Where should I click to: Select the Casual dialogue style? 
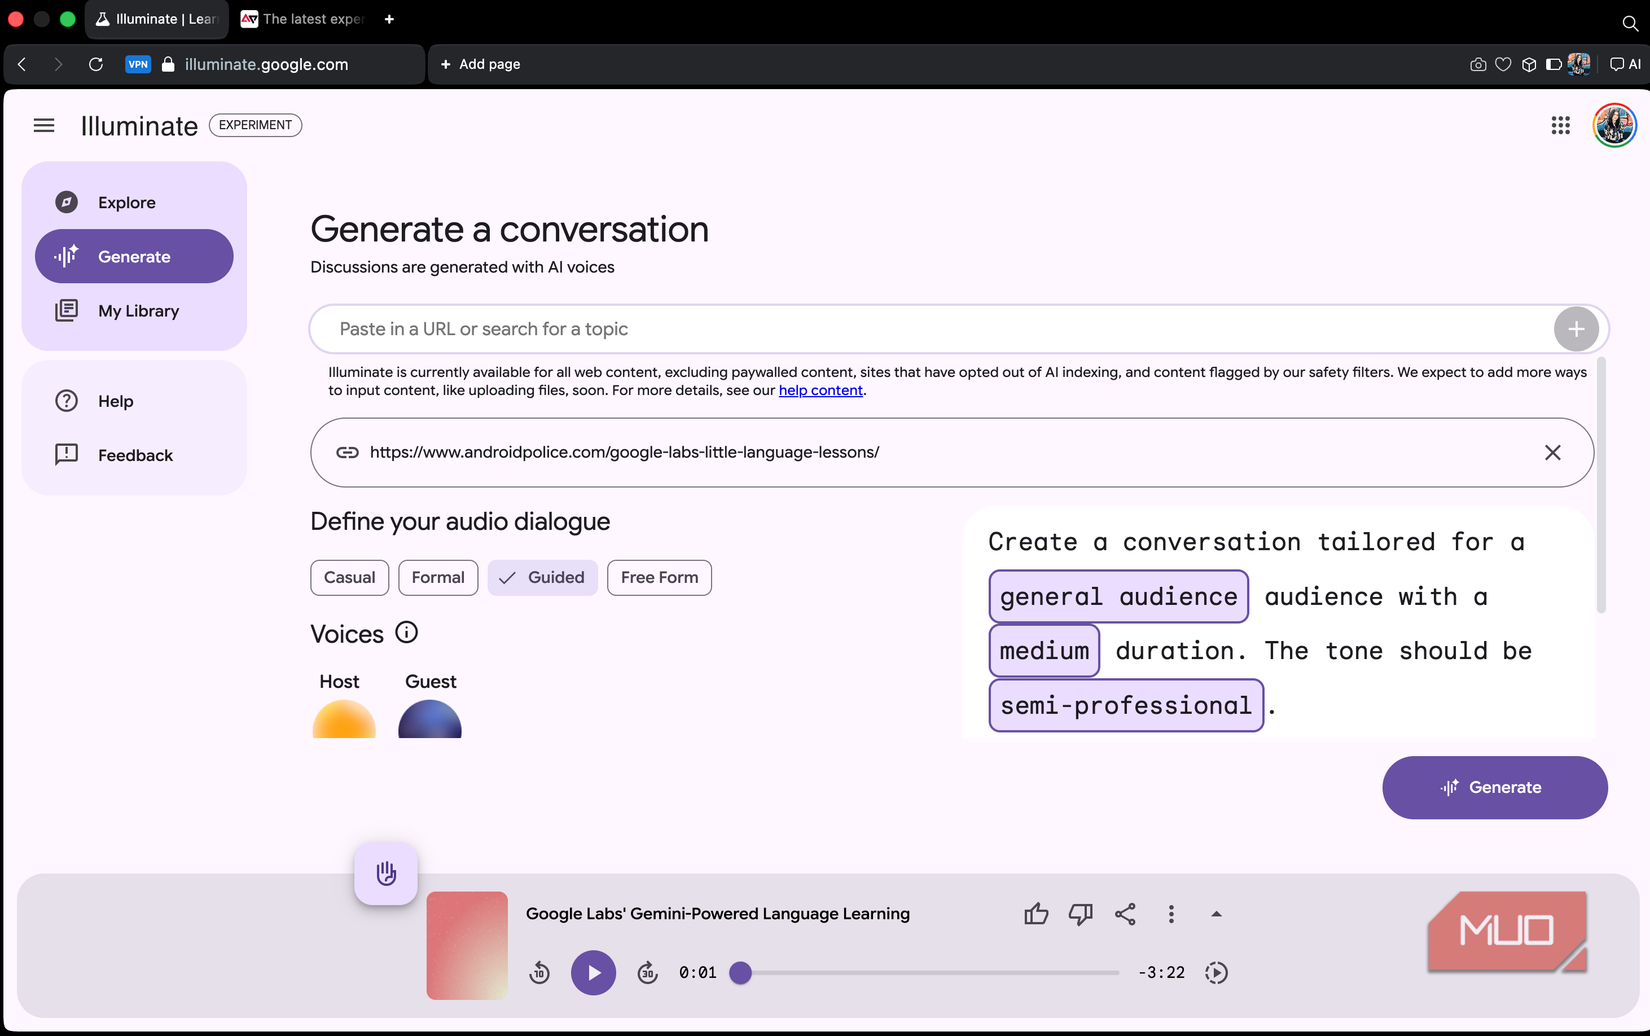pyautogui.click(x=349, y=577)
